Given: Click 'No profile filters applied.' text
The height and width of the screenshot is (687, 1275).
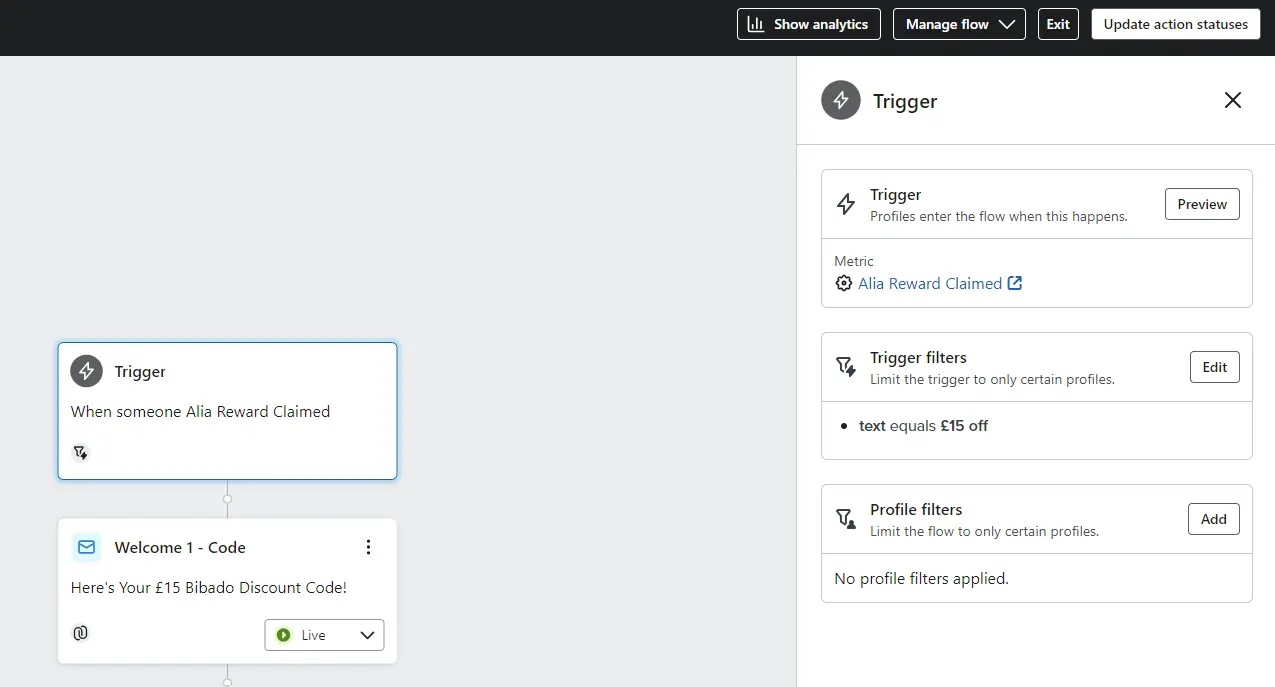Looking at the screenshot, I should coord(921,578).
